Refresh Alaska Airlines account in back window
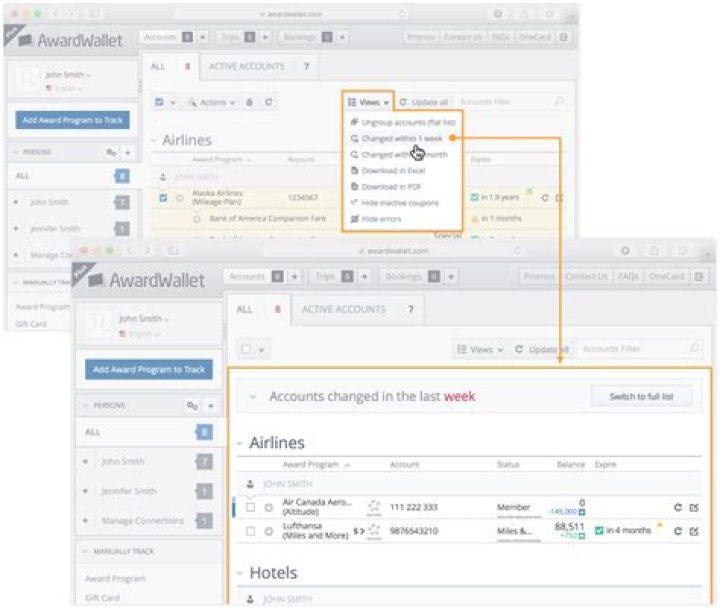This screenshot has width=720, height=609. pyautogui.click(x=545, y=198)
